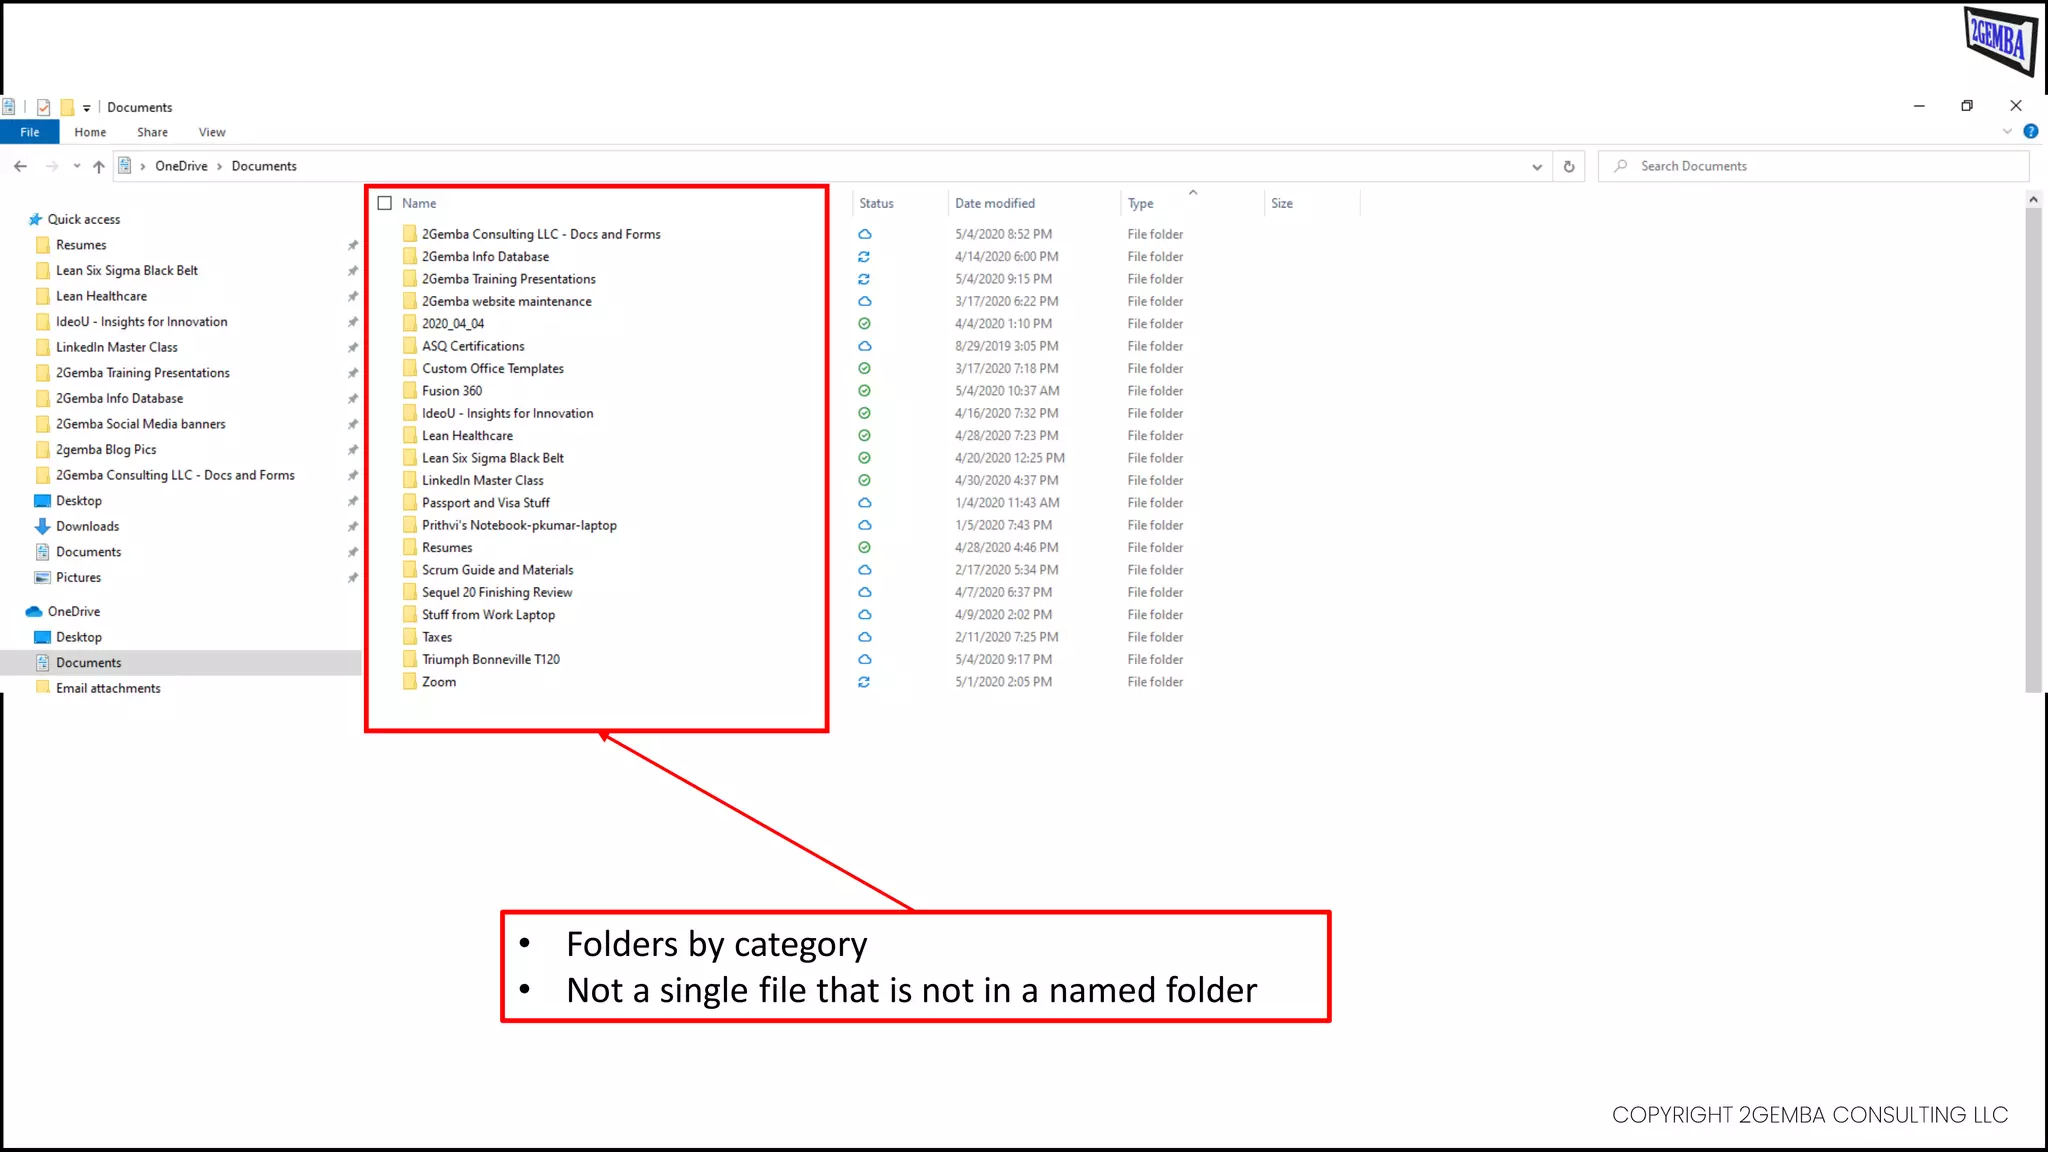The height and width of the screenshot is (1152, 2048).
Task: Click the OneDrive cloud icon in sidebar
Action: click(34, 611)
